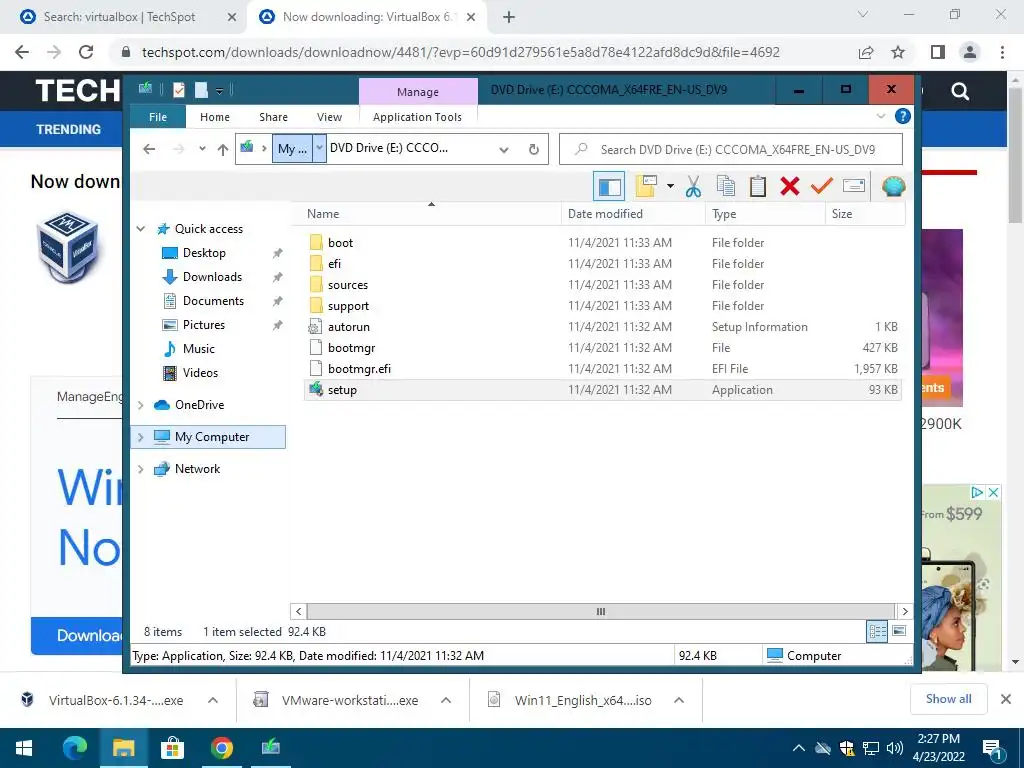This screenshot has height=768, width=1024.
Task: Open the Windows Start menu
Action: [24, 748]
